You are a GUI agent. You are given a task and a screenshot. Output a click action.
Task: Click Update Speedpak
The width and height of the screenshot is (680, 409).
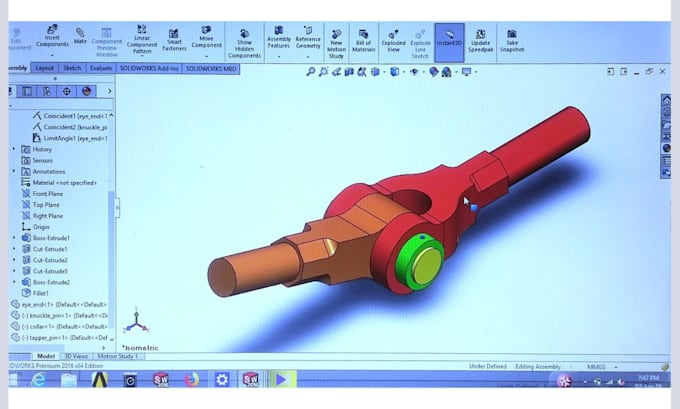[480, 41]
